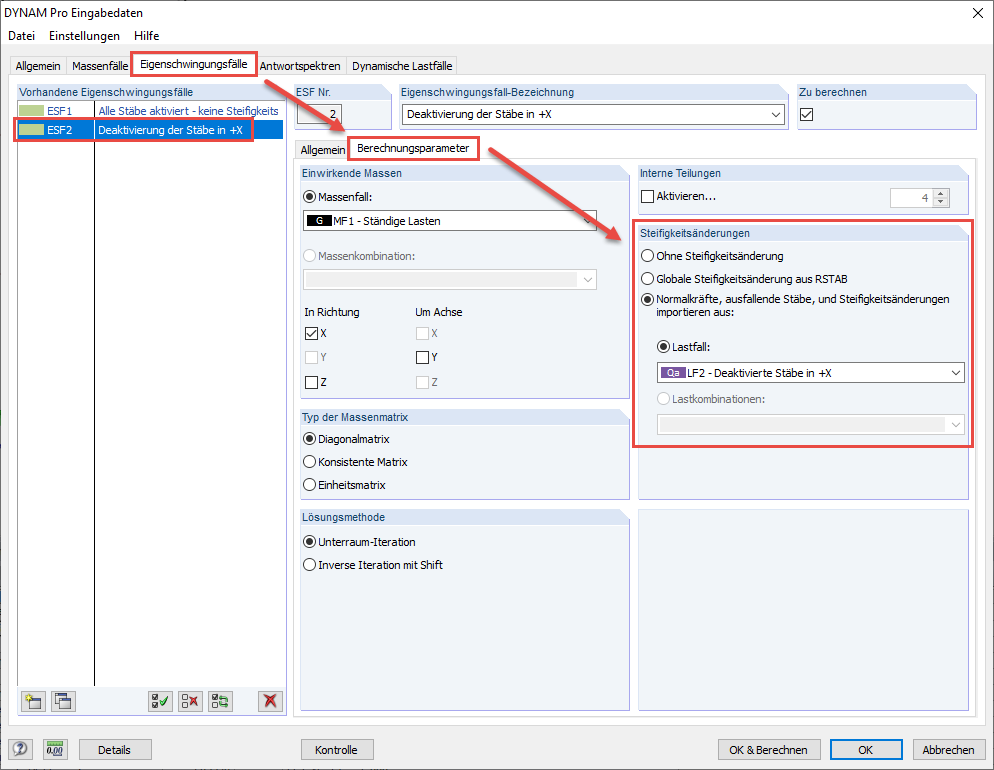Check Um Achse Y checkbox

tap(422, 357)
